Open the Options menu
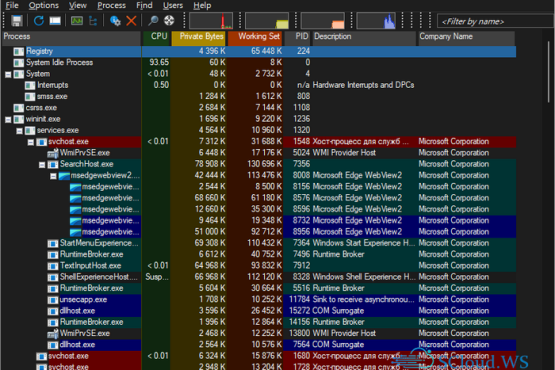This screenshot has width=555, height=370. 44,5
